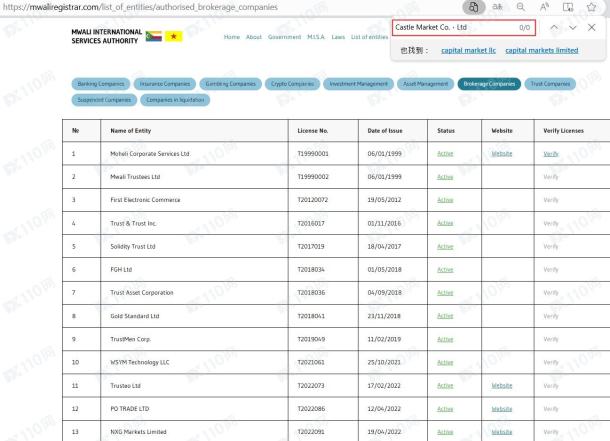Click Verify for Mwali Trustees Ltd
The image size is (610, 441).
coord(550,177)
